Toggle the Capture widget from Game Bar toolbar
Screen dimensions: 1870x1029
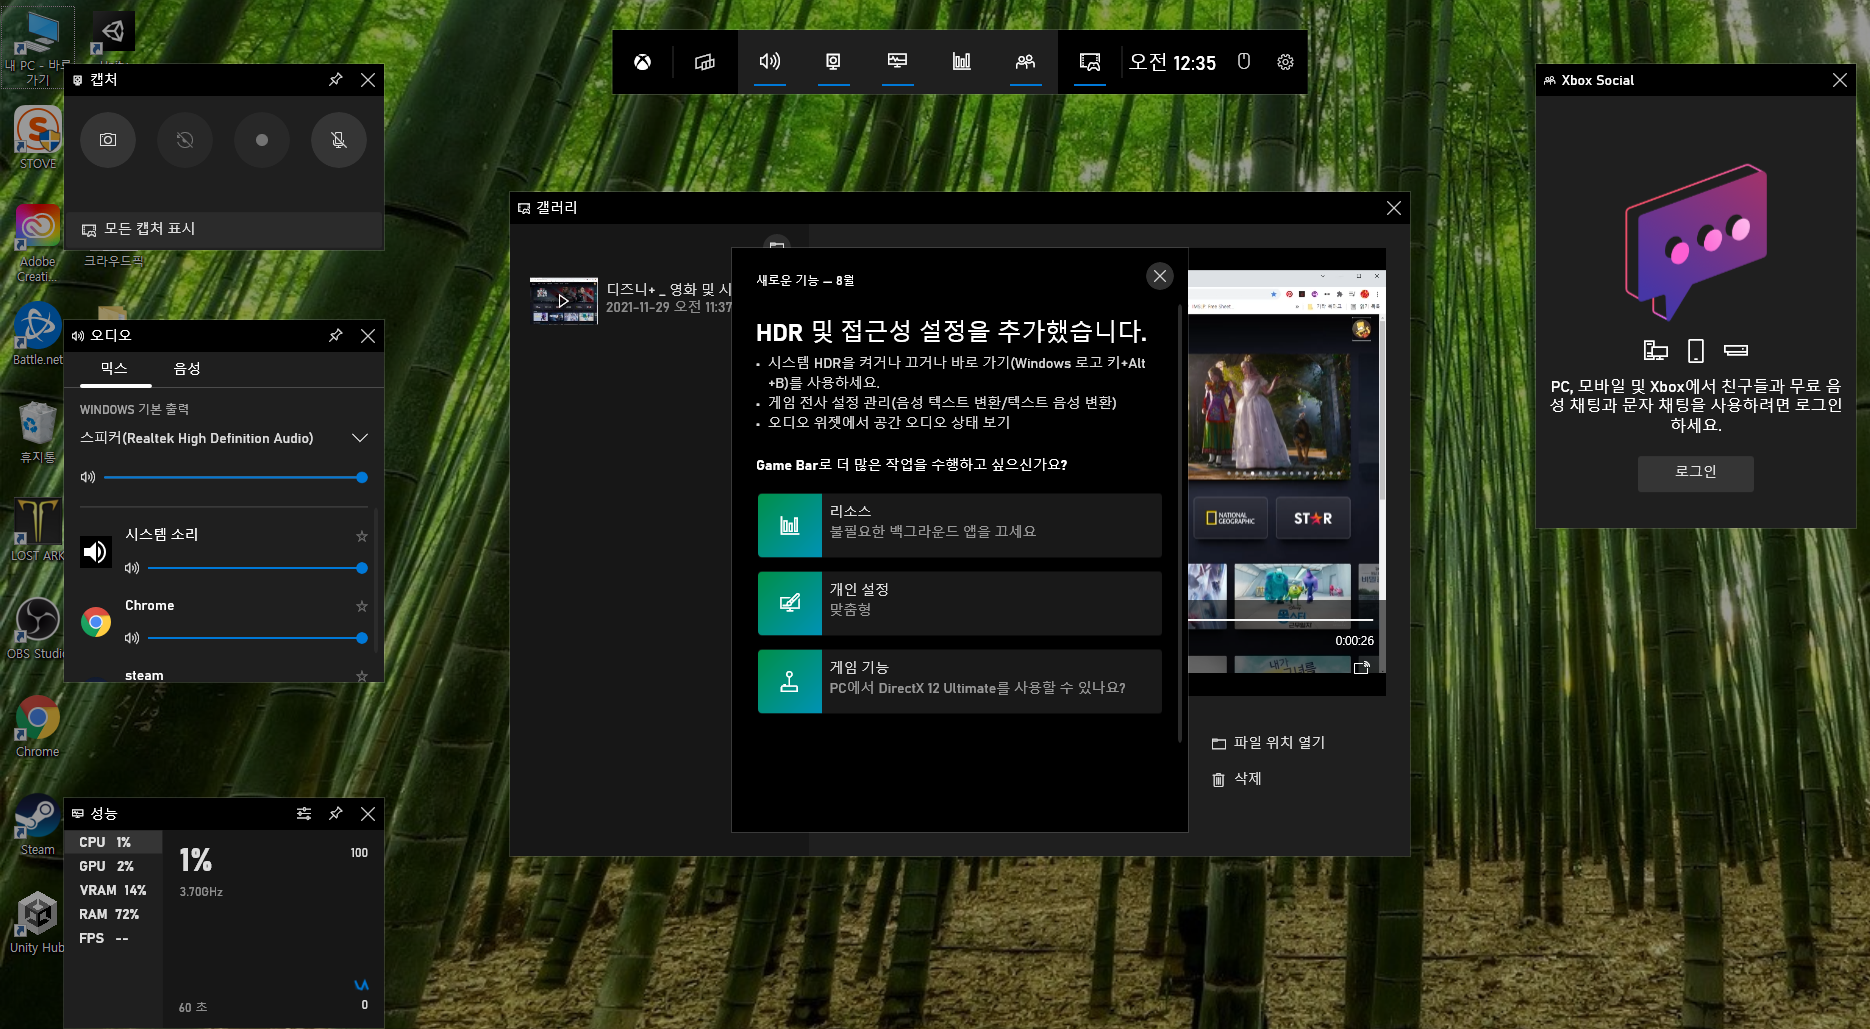tap(833, 62)
